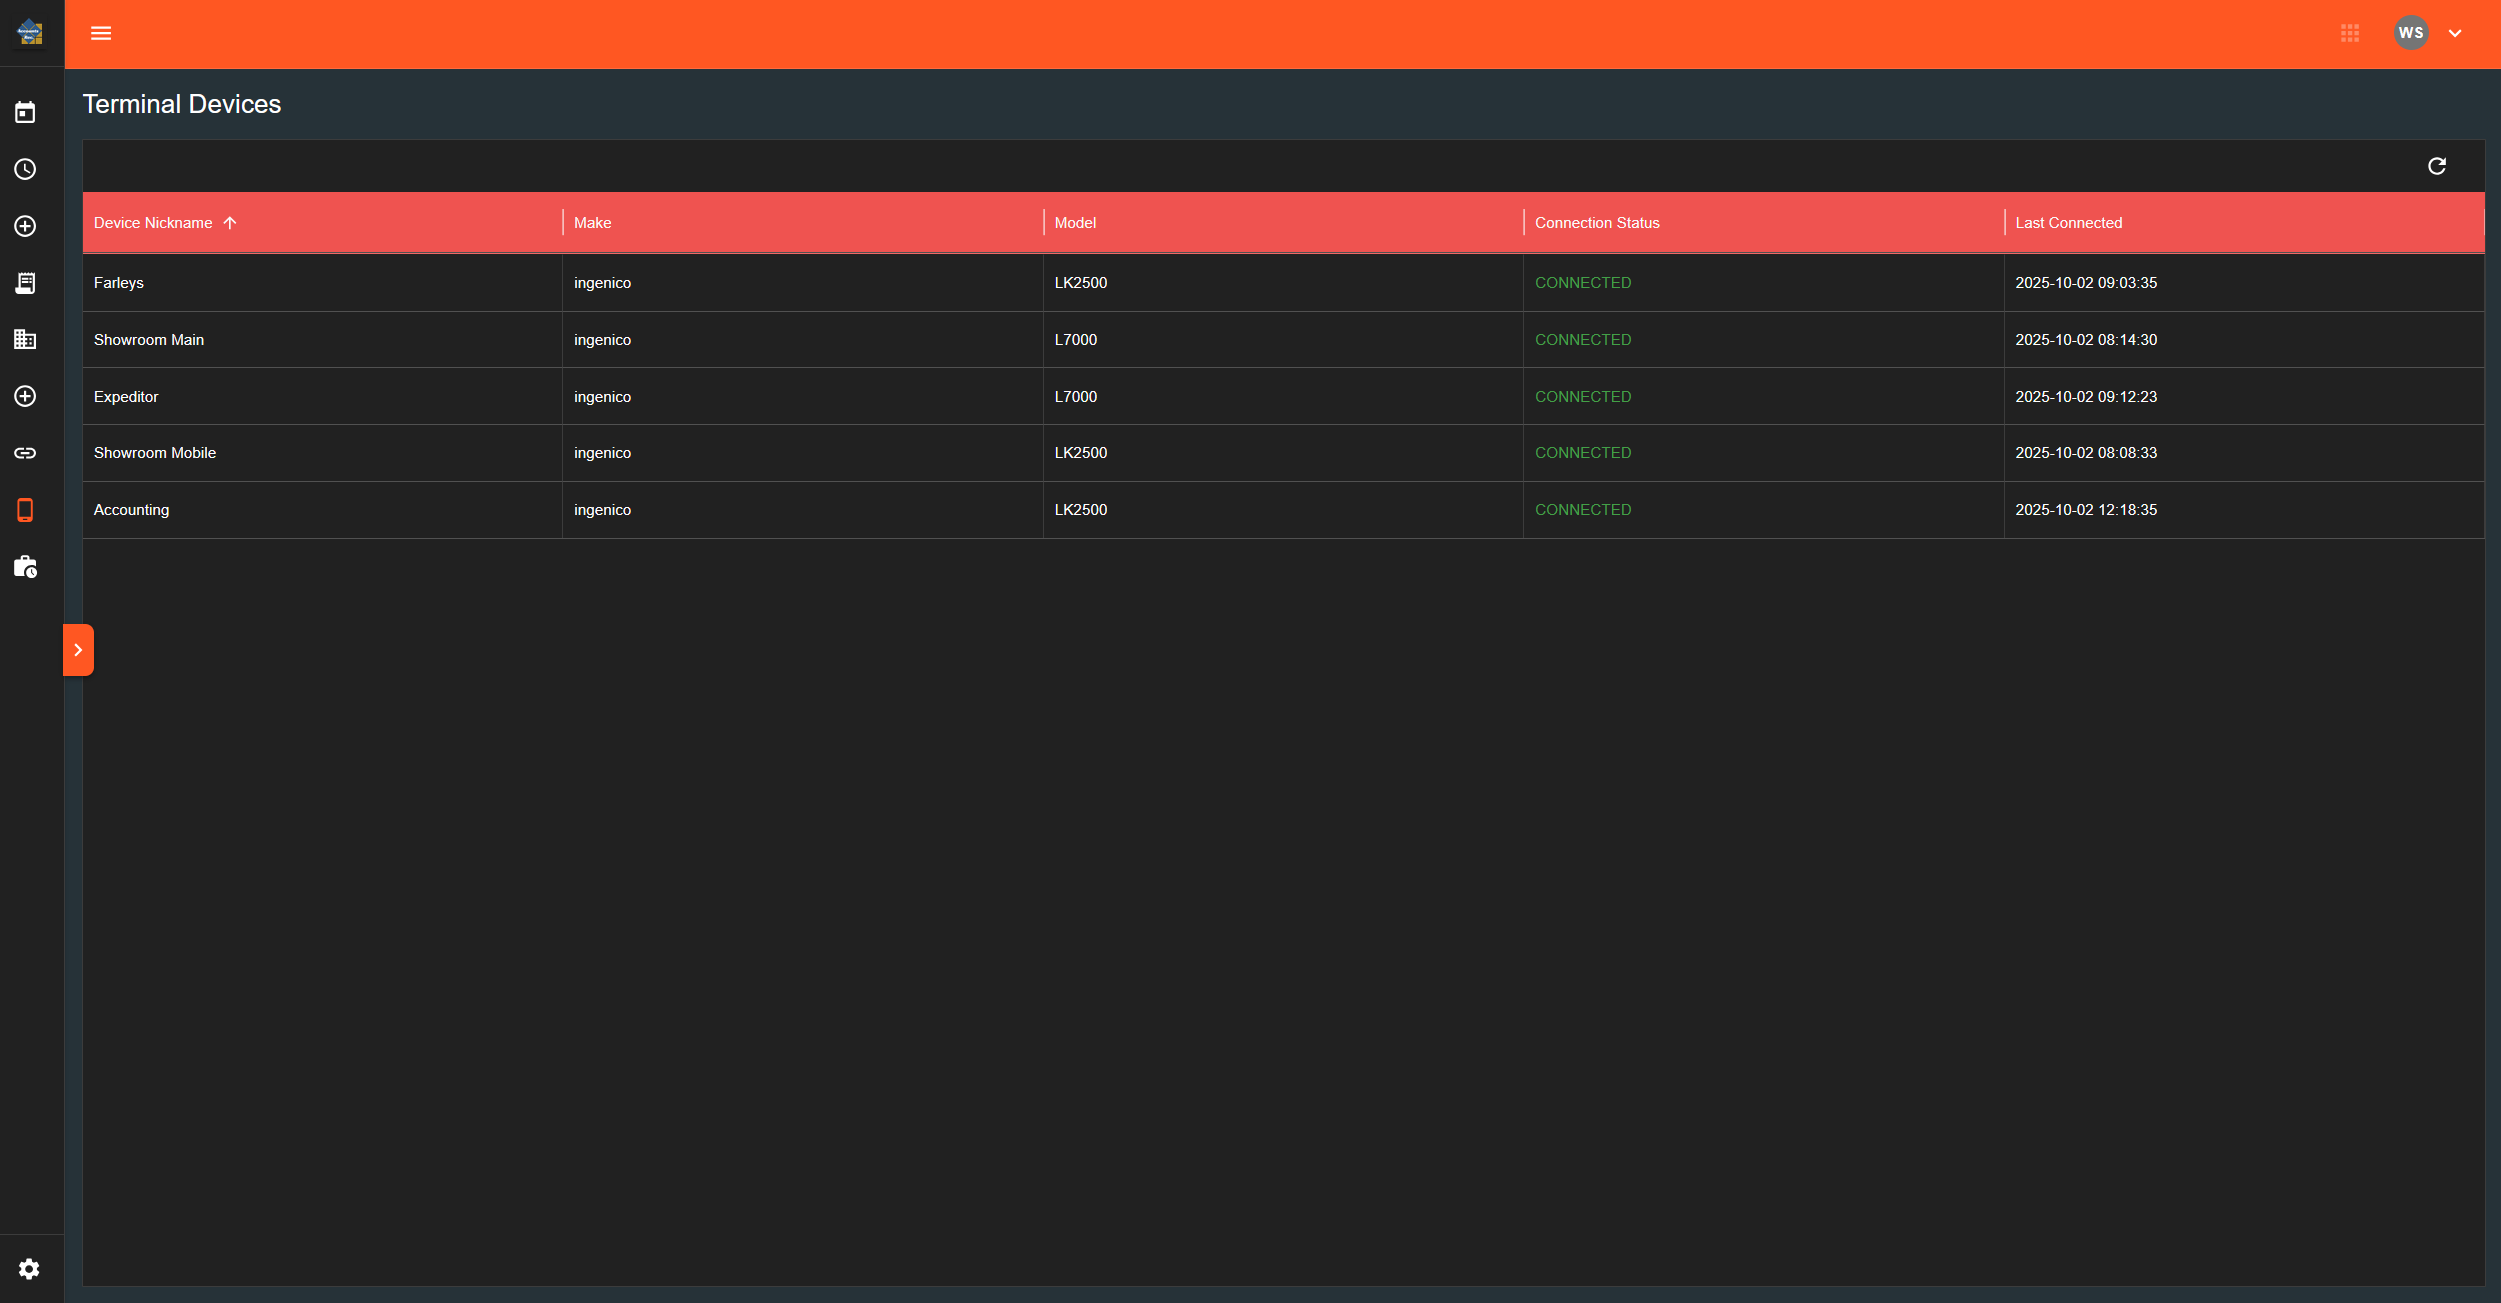Expand the user account dropdown via the chevron
This screenshot has height=1303, width=2501.
(x=2456, y=33)
